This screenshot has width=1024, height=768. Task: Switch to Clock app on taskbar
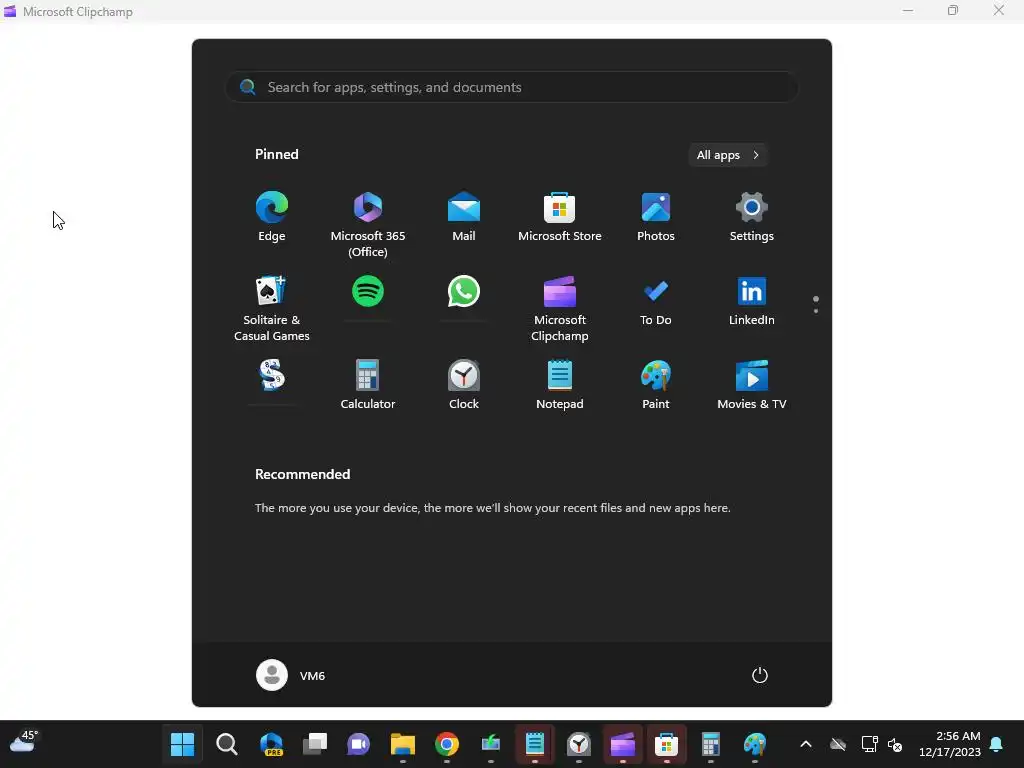click(x=579, y=744)
